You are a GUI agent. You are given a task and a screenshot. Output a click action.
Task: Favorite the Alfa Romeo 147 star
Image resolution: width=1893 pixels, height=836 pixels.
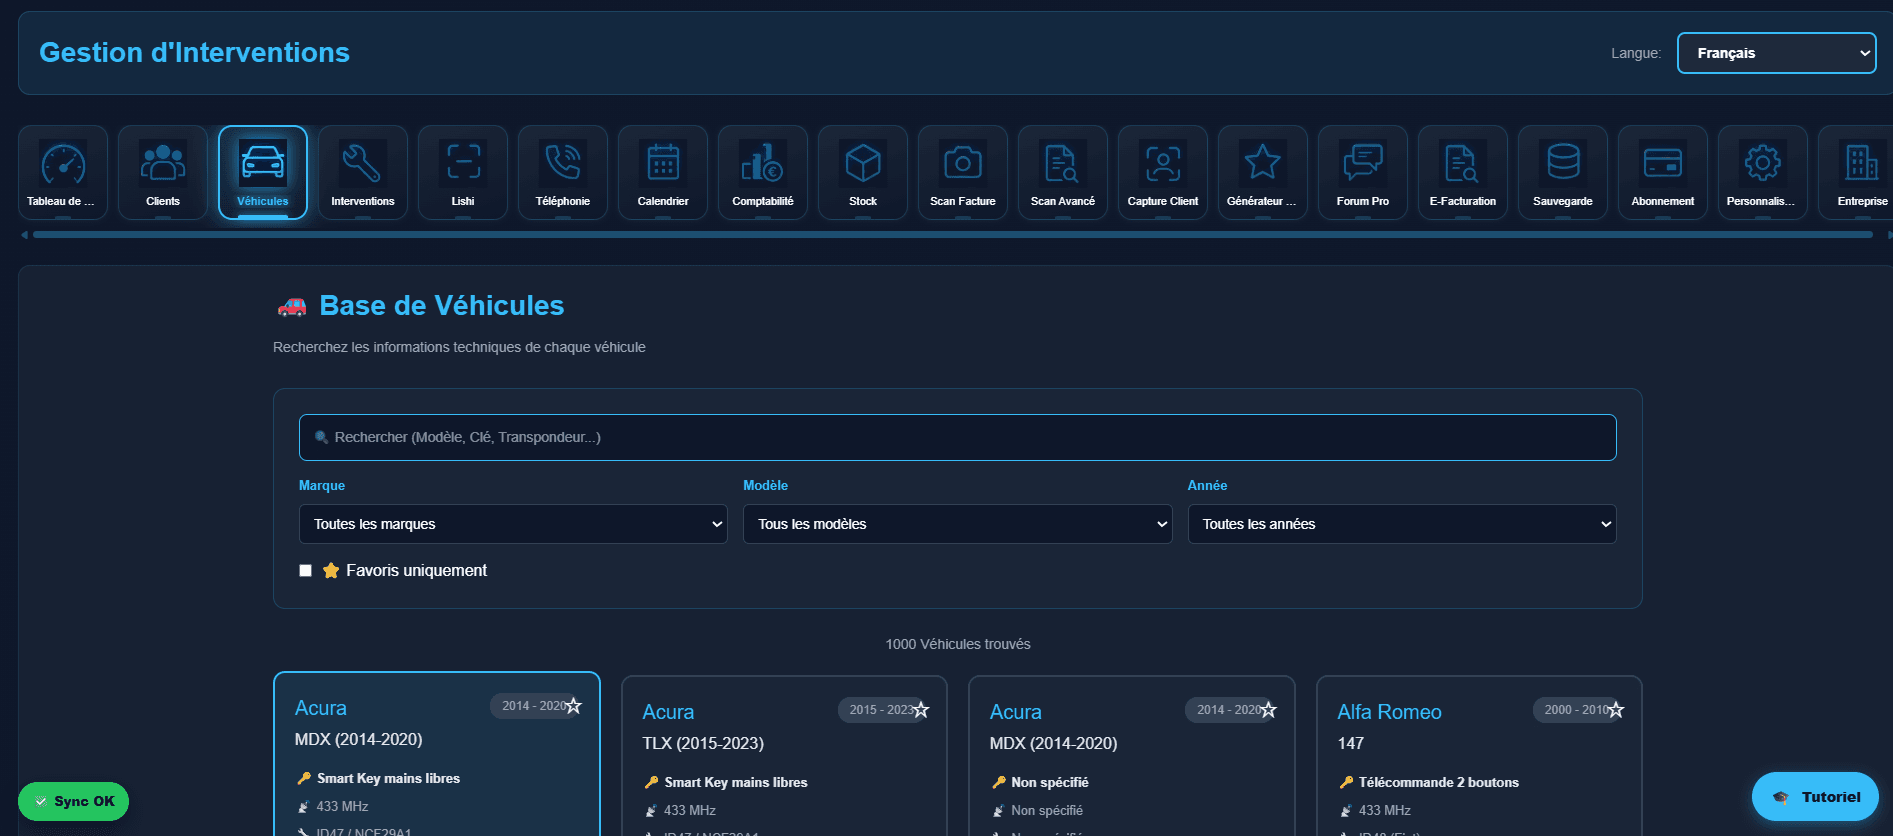tap(1616, 710)
